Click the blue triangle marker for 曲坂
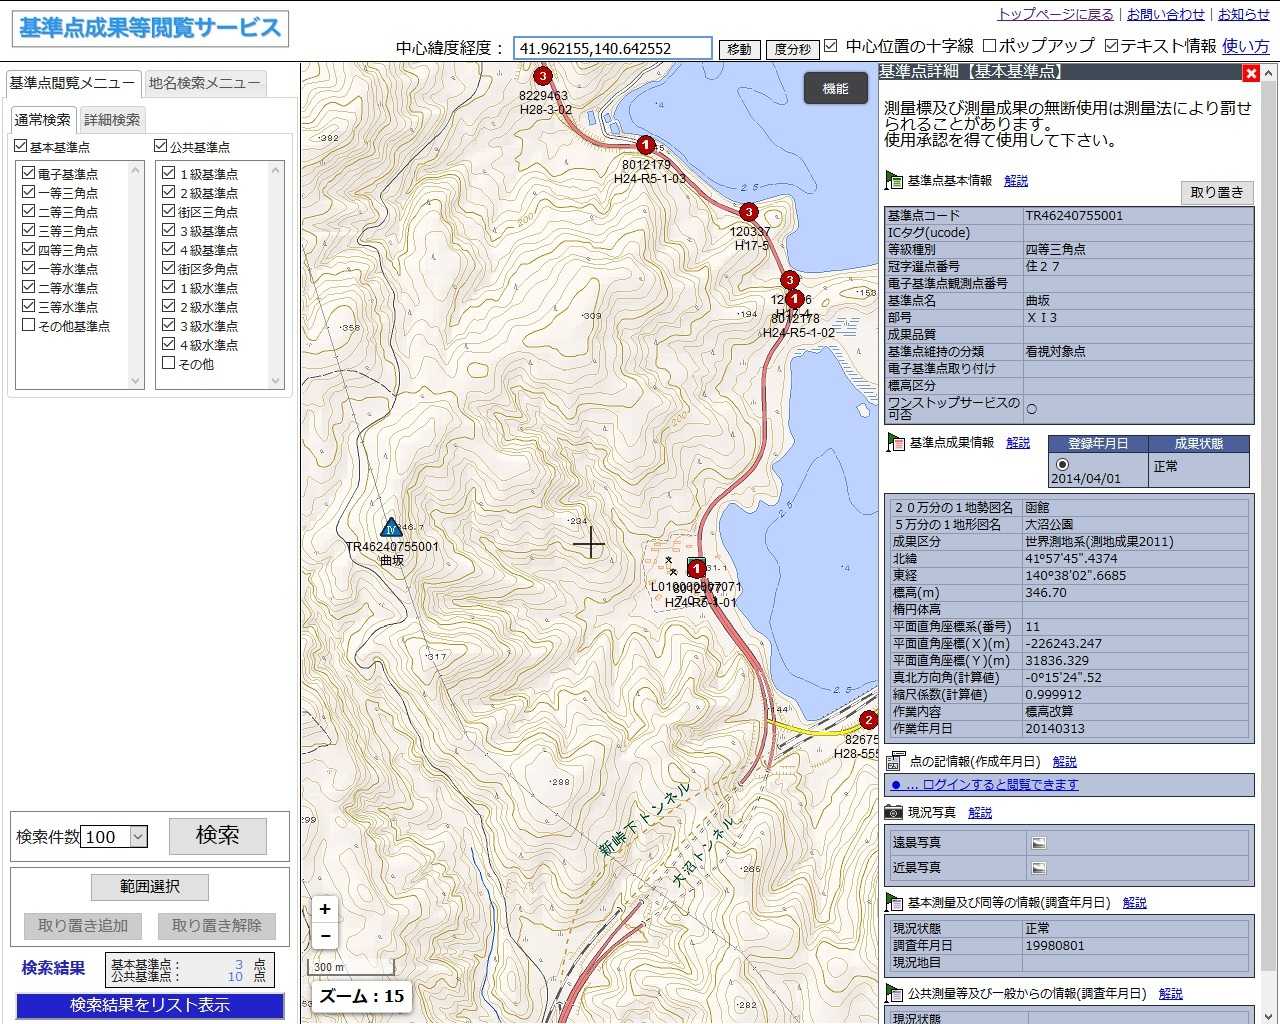1280x1024 pixels. pos(391,527)
